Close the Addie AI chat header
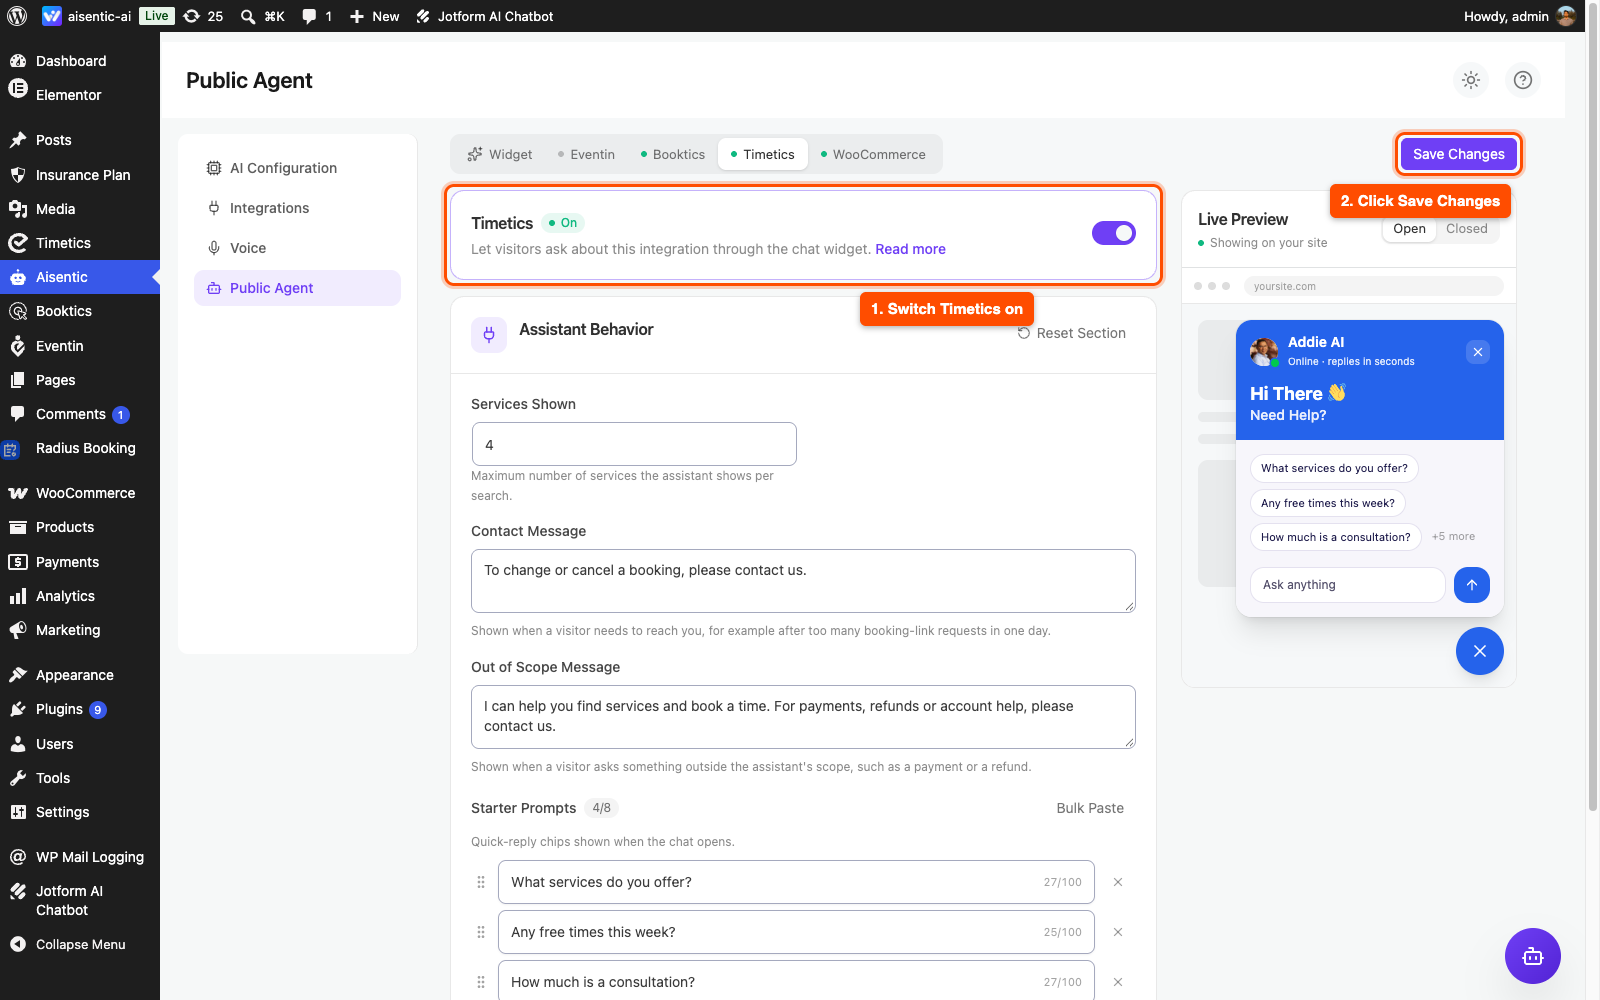The width and height of the screenshot is (1600, 1000). [x=1478, y=352]
